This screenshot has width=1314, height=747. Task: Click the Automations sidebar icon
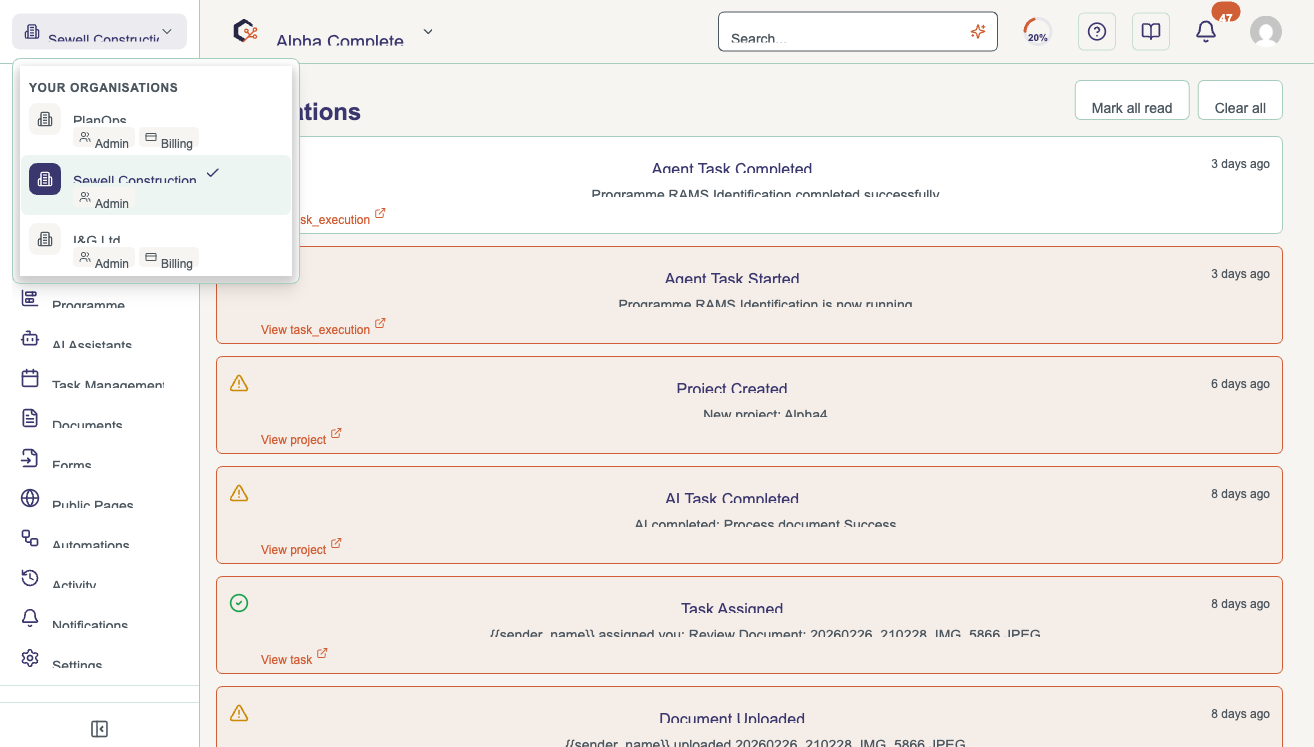point(30,538)
